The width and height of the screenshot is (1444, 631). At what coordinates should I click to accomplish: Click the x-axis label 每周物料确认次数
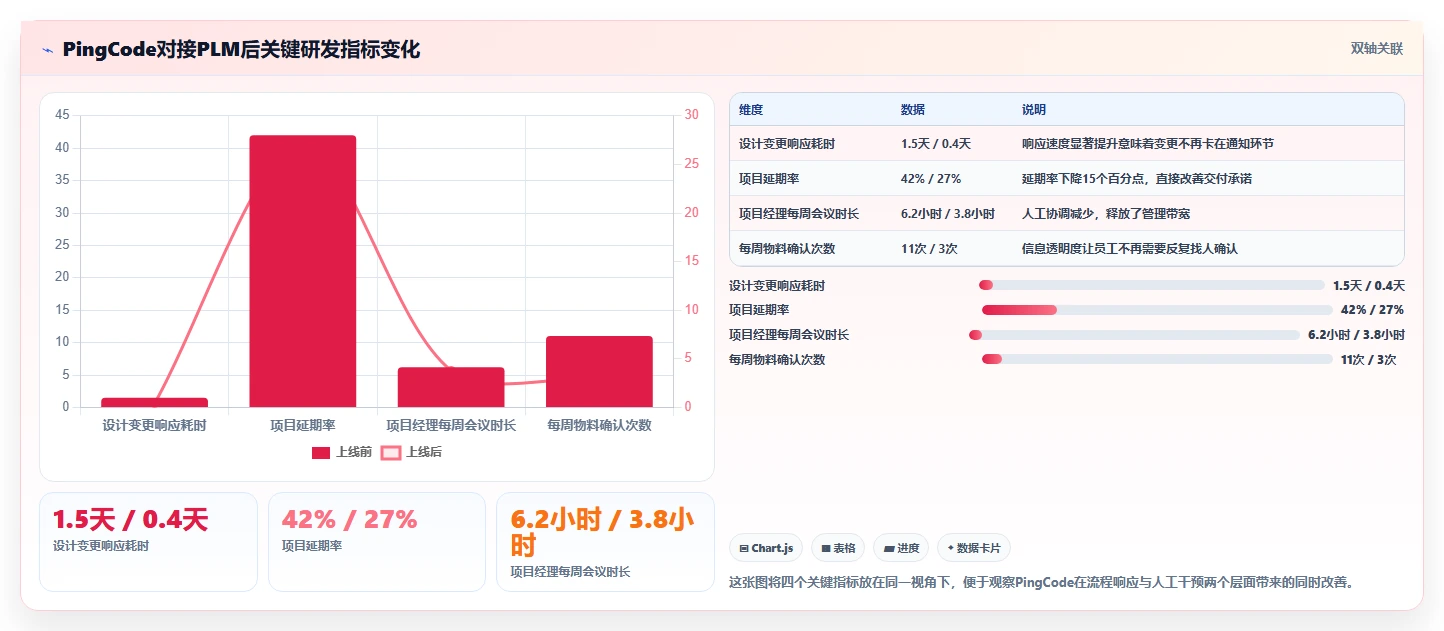pos(599,425)
